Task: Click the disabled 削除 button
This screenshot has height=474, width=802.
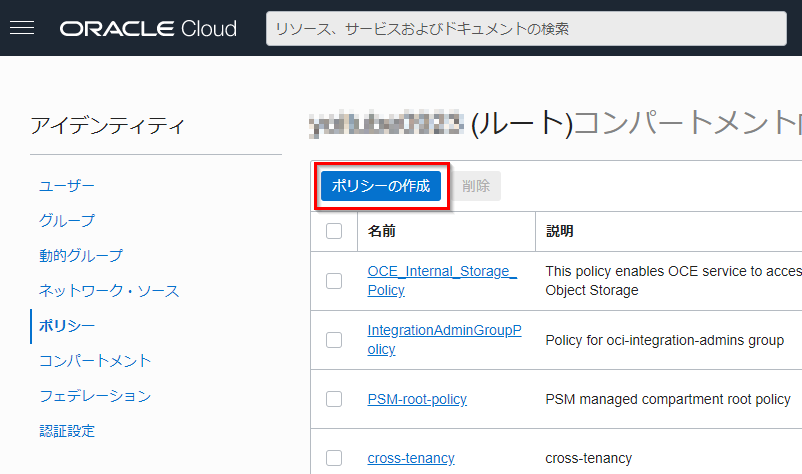Action: (476, 186)
